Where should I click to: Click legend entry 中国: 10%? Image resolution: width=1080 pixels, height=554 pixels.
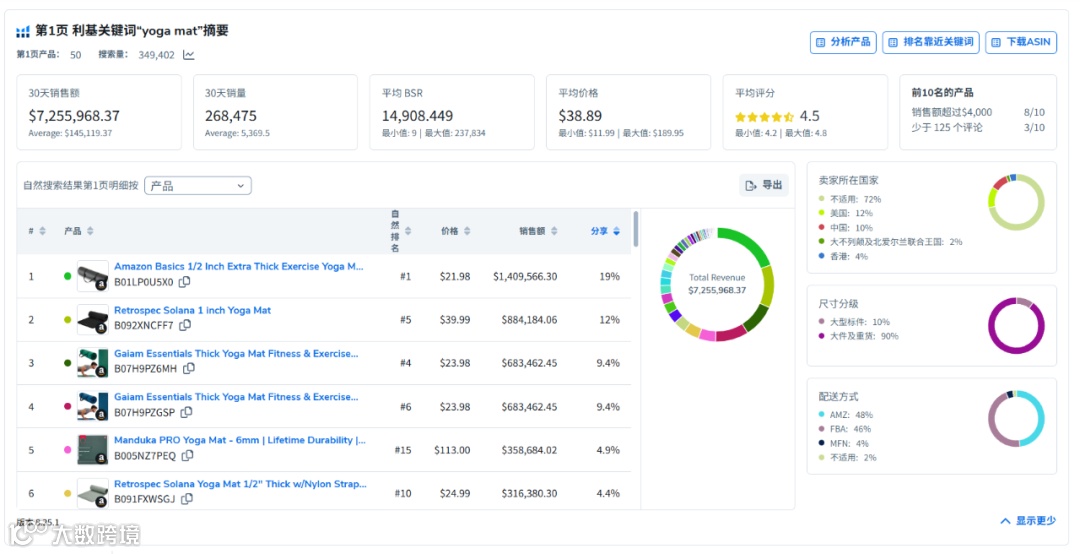click(x=846, y=228)
